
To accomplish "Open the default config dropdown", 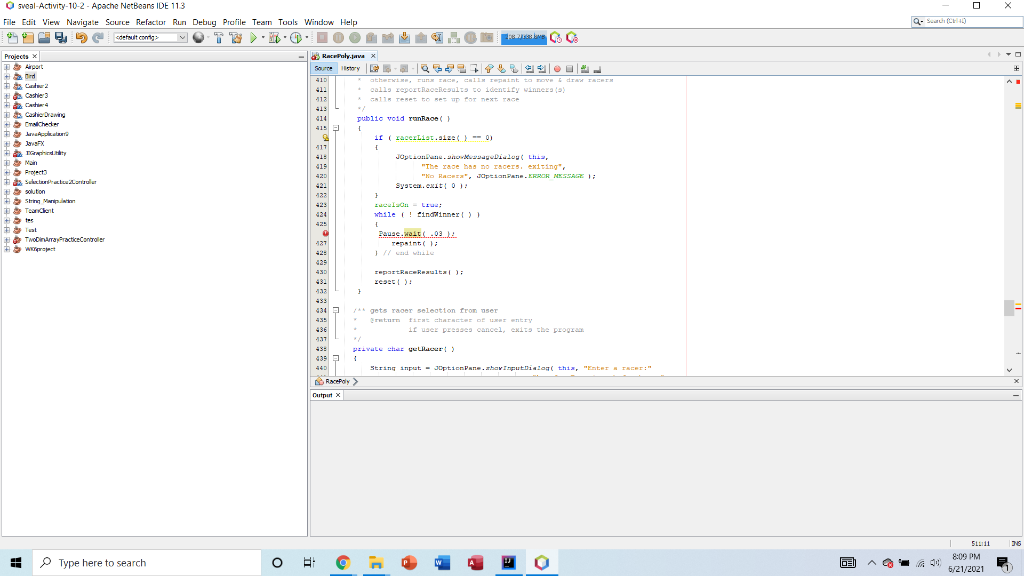I will click(x=181, y=38).
